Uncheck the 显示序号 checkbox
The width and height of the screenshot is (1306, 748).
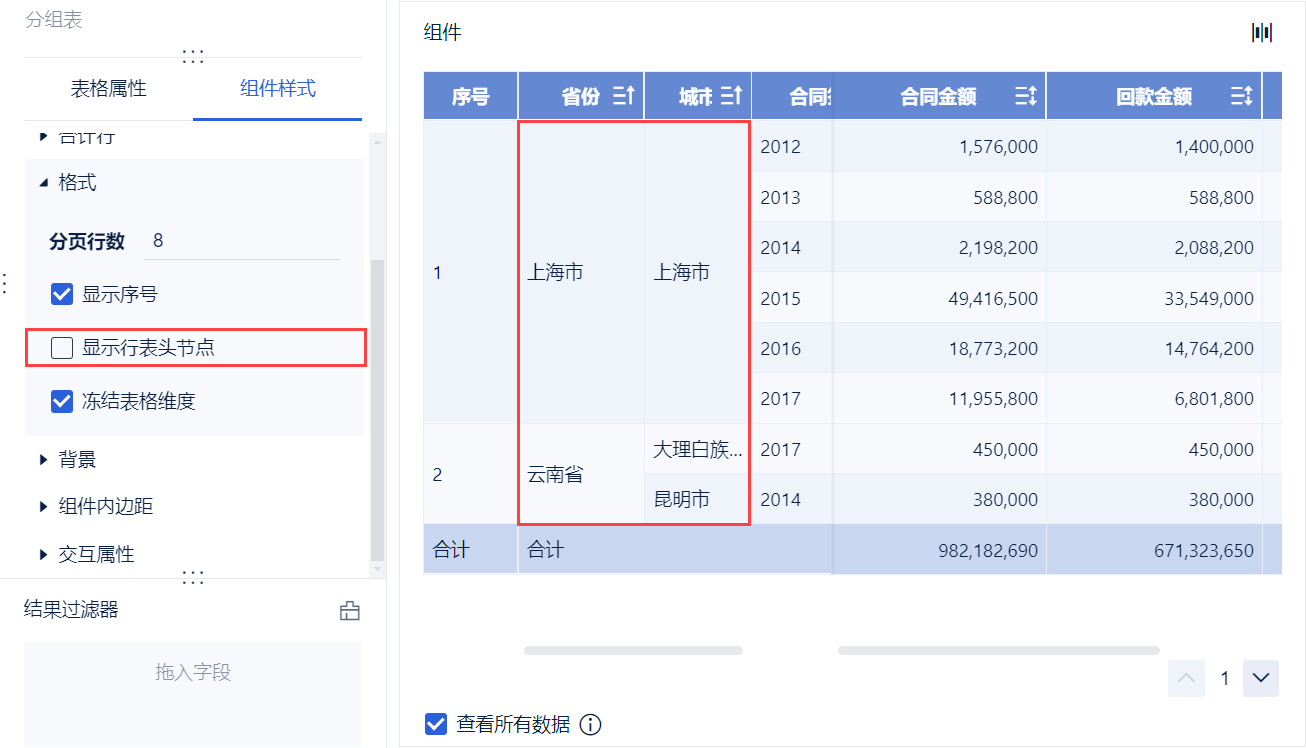(x=62, y=294)
